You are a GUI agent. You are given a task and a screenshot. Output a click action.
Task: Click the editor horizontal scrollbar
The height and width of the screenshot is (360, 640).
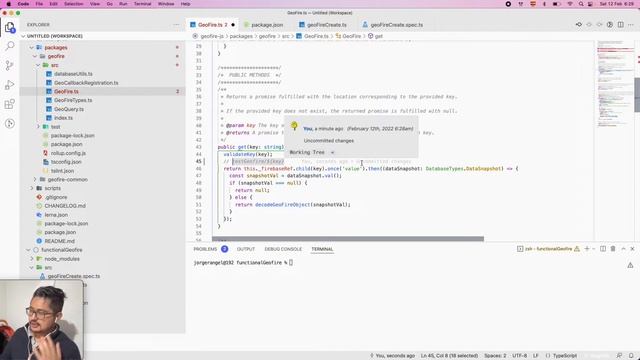(348, 239)
